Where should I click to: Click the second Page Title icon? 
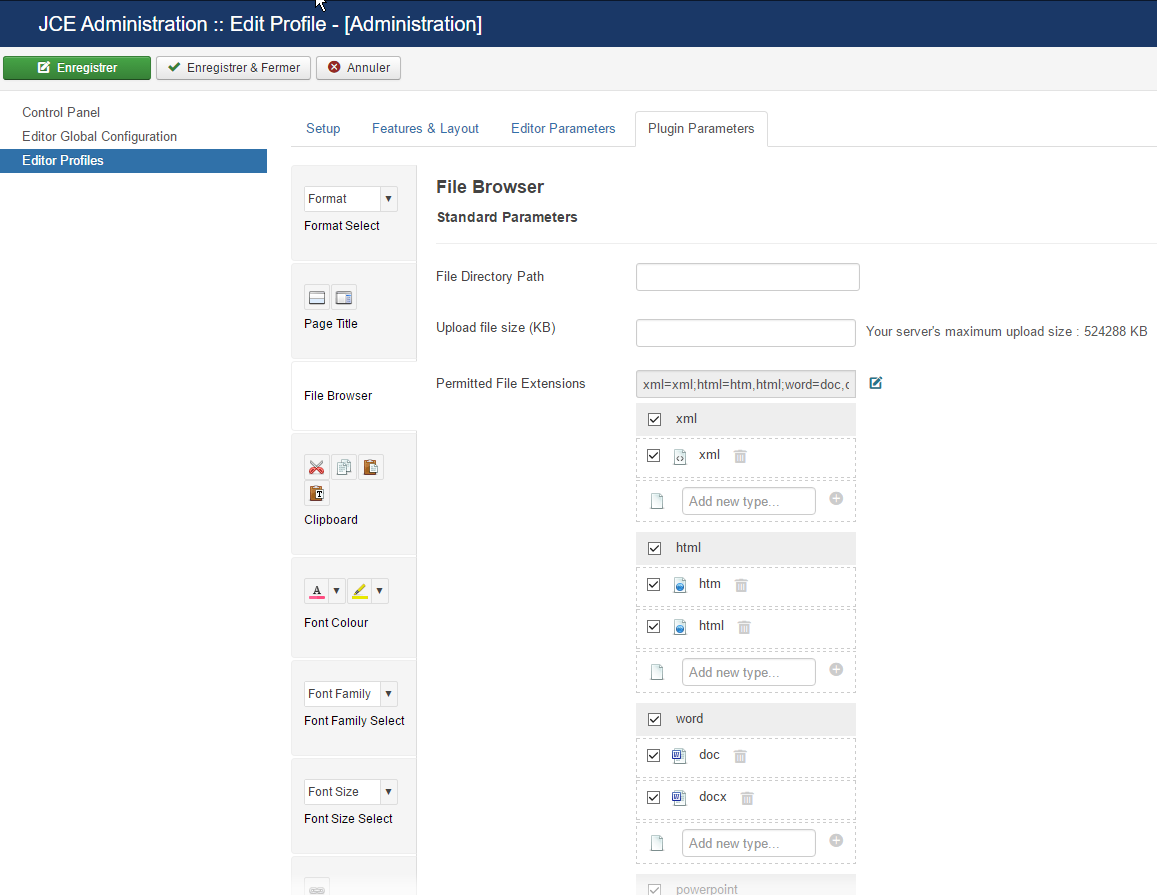pyautogui.click(x=344, y=297)
